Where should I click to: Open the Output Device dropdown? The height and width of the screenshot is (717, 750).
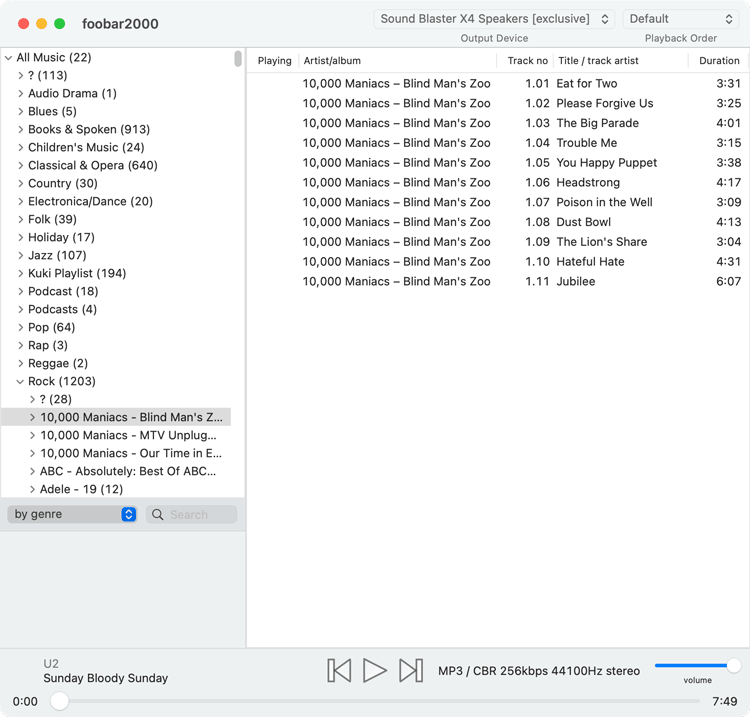pyautogui.click(x=494, y=19)
